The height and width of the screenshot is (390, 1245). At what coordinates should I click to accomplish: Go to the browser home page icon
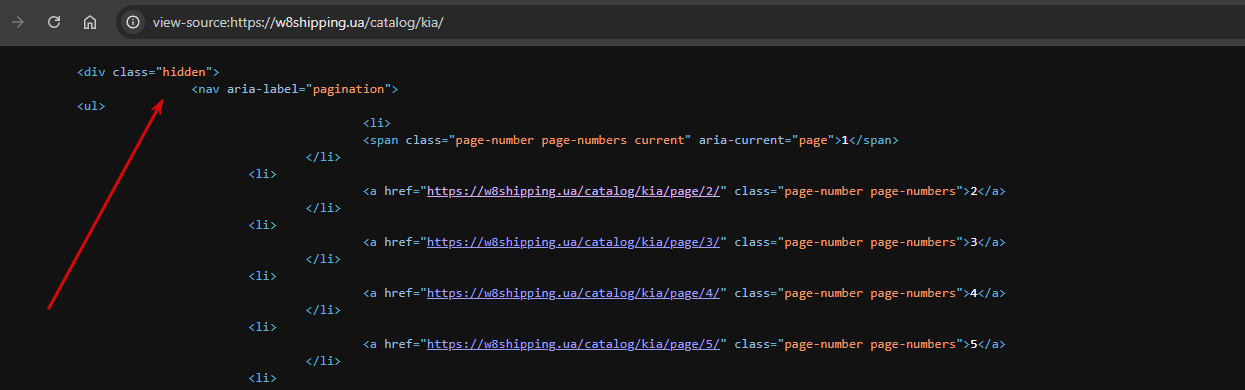pyautogui.click(x=90, y=22)
